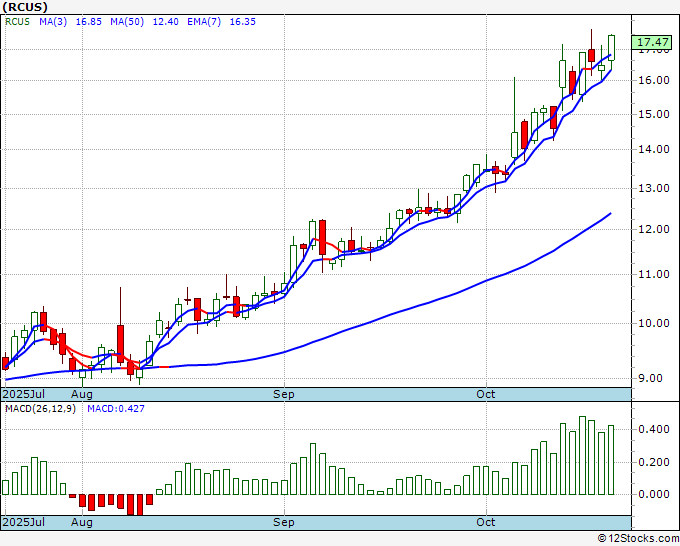680x546 pixels.
Task: Click the 2025Jul label on price chart axis
Action: [x=24, y=394]
